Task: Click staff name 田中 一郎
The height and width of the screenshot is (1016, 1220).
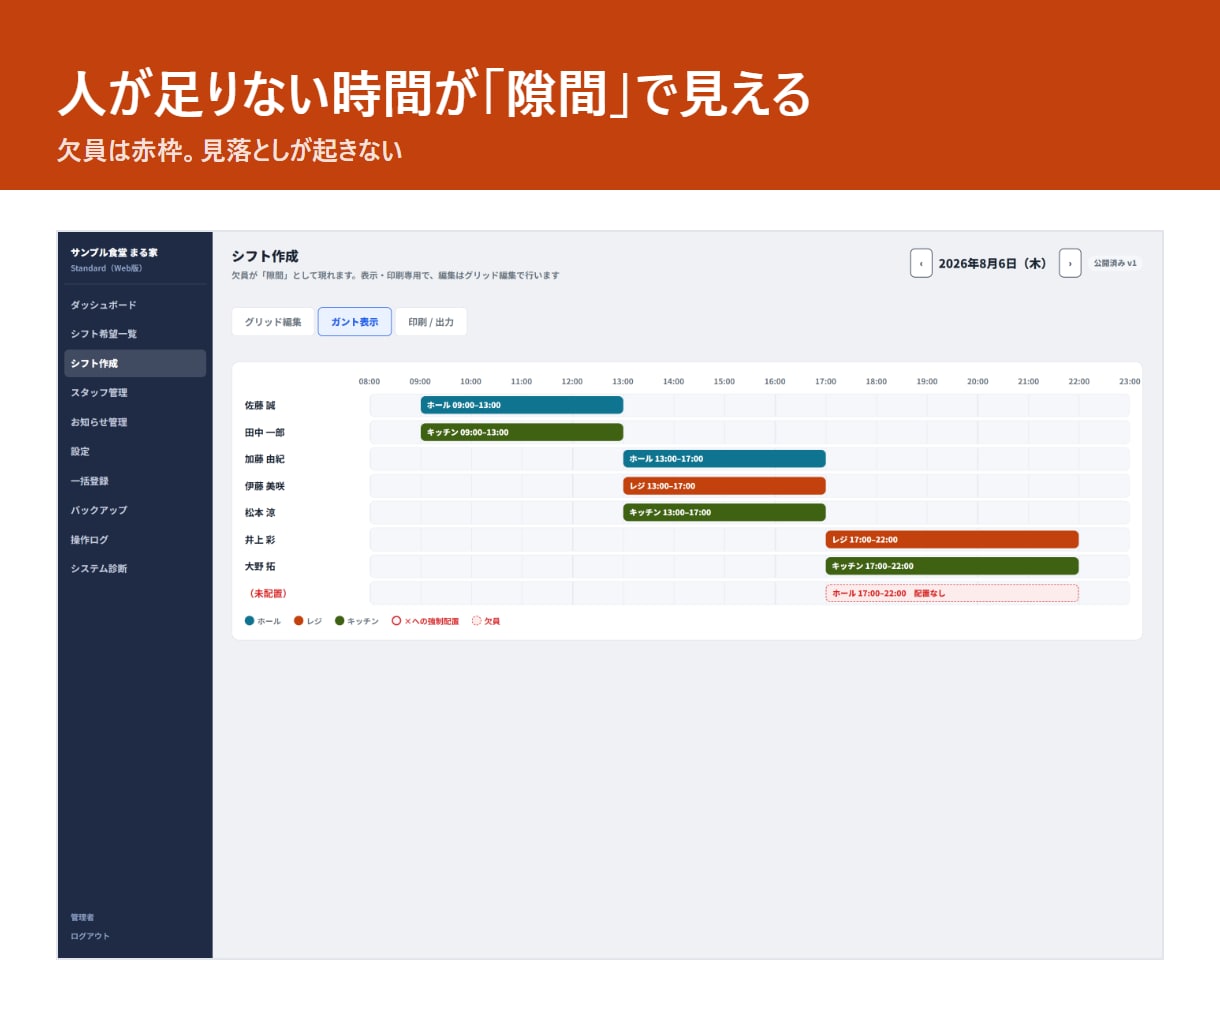Action: [265, 433]
